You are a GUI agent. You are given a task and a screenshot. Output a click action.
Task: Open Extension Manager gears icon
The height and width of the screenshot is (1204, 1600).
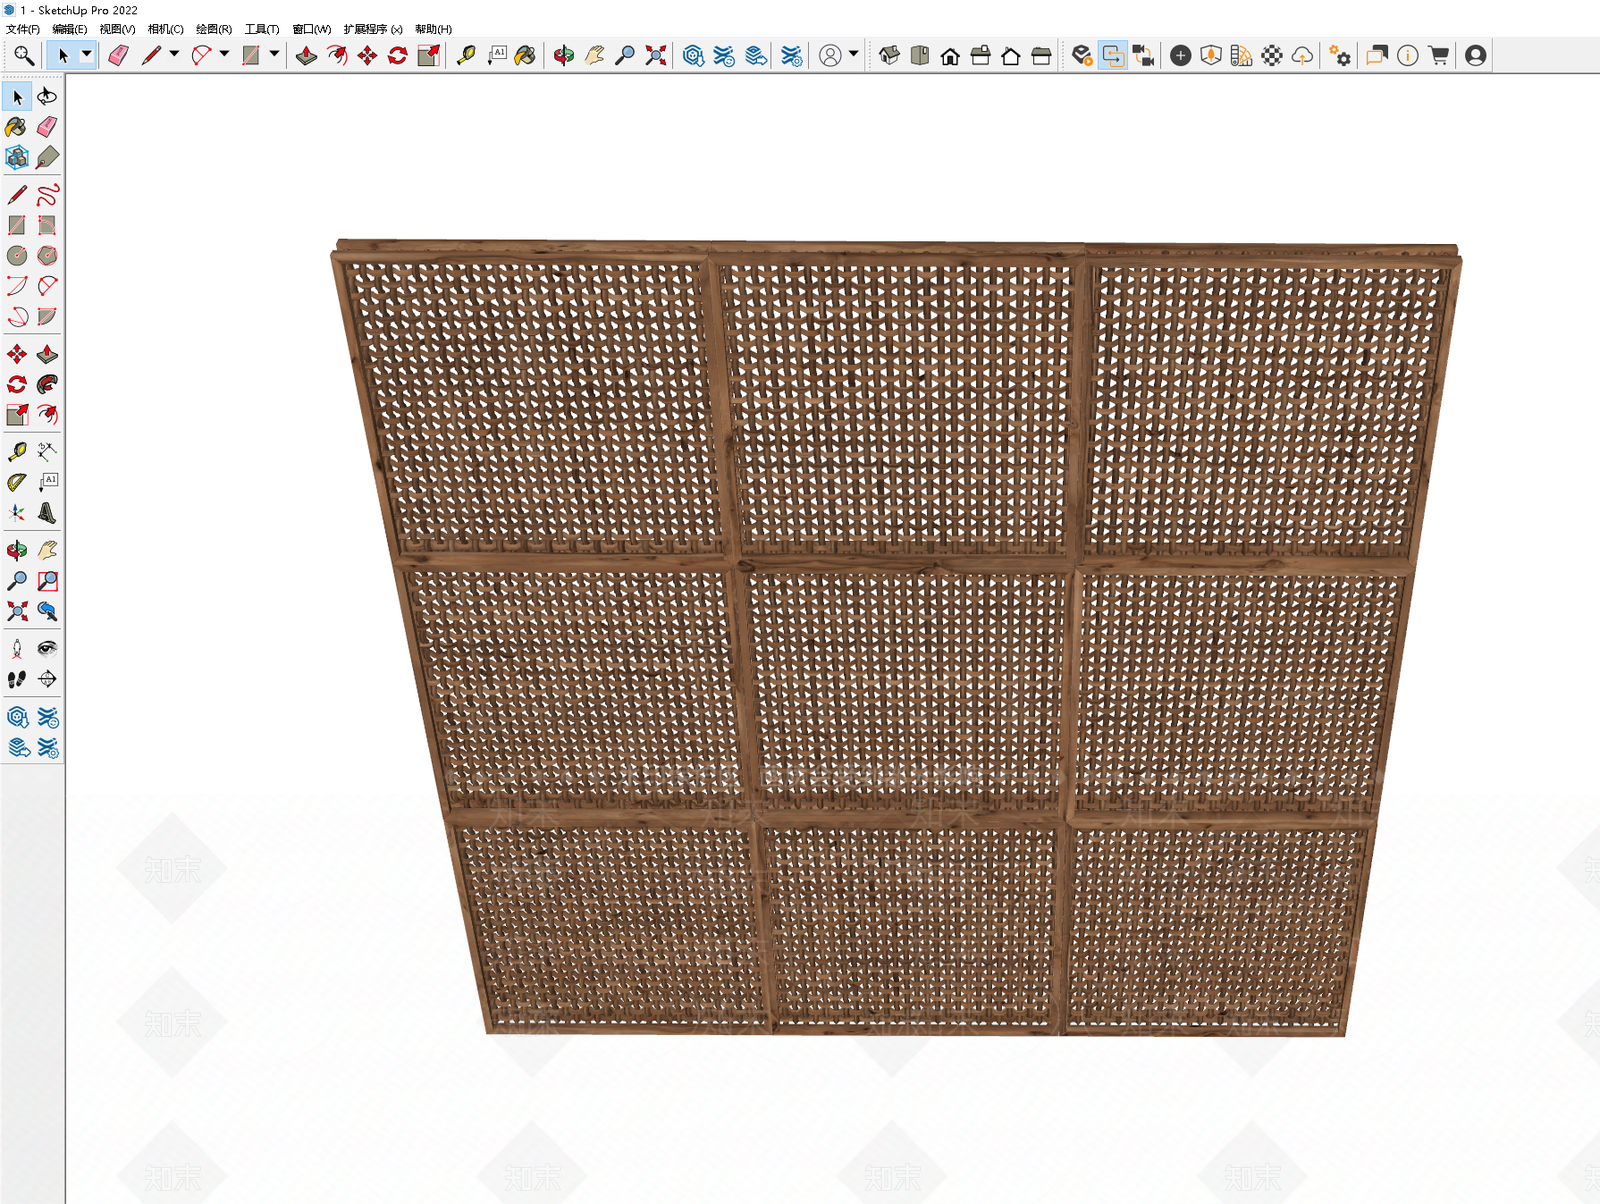(1340, 56)
